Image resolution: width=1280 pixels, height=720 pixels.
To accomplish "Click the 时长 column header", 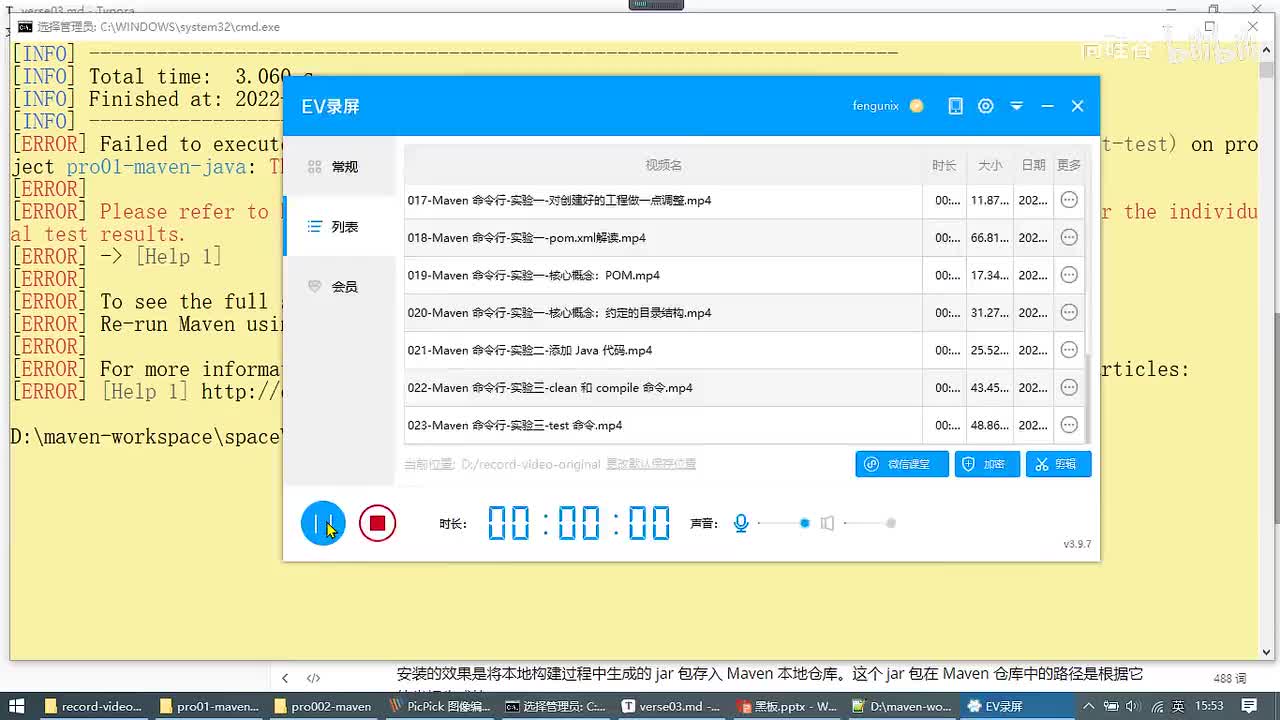I will coord(944,165).
